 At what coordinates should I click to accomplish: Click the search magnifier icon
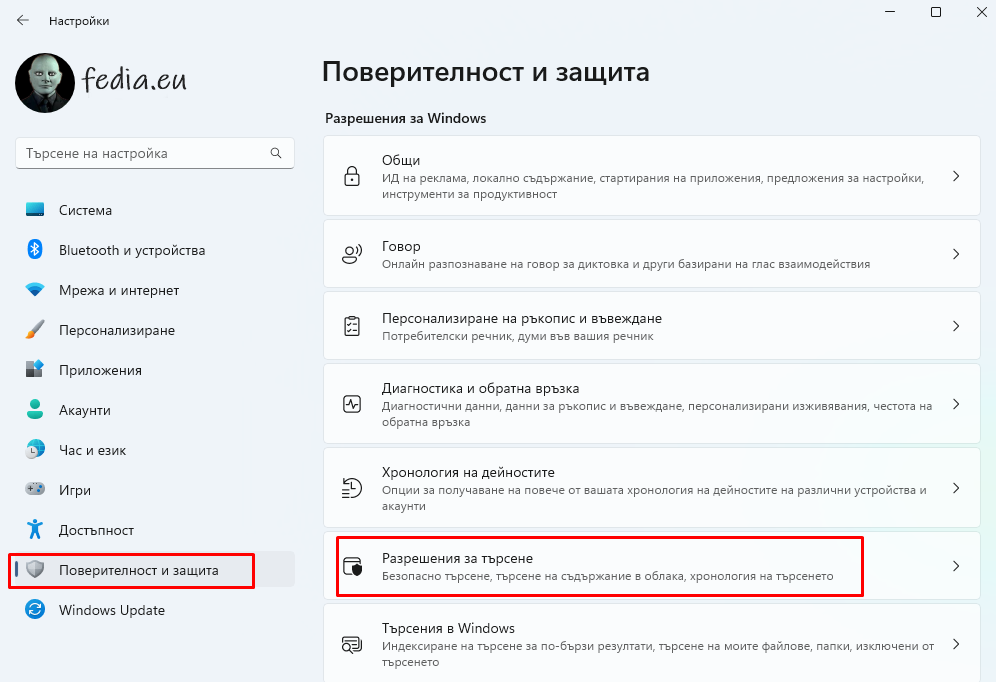point(276,153)
